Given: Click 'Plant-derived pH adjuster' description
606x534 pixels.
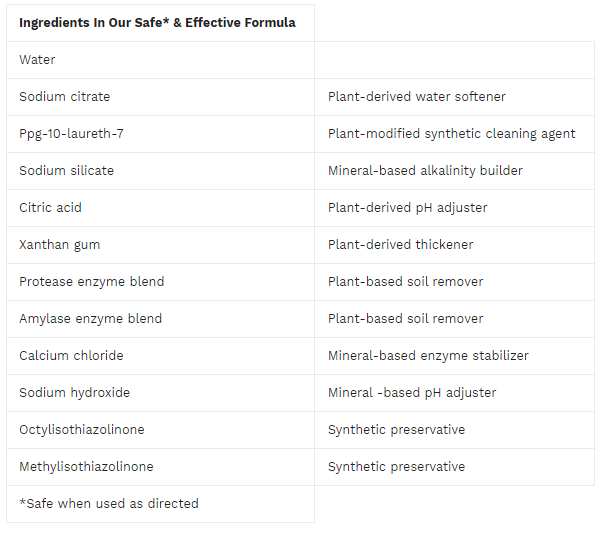Looking at the screenshot, I should 407,208.
